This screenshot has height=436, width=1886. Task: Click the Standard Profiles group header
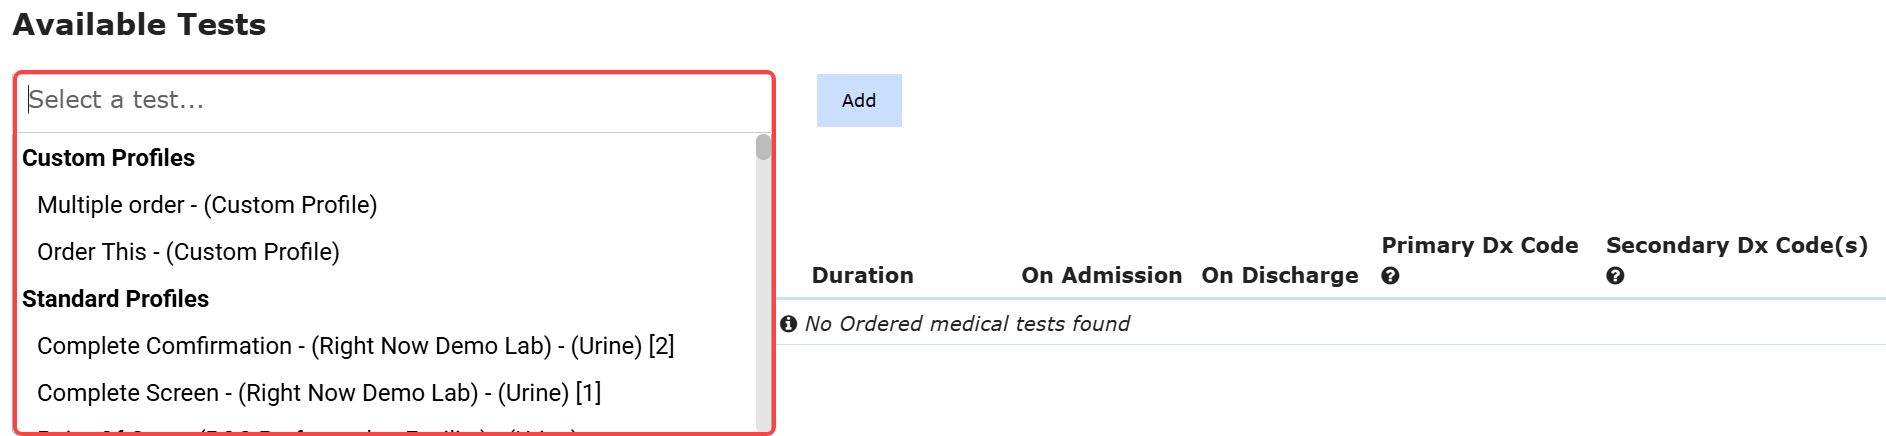tap(115, 299)
